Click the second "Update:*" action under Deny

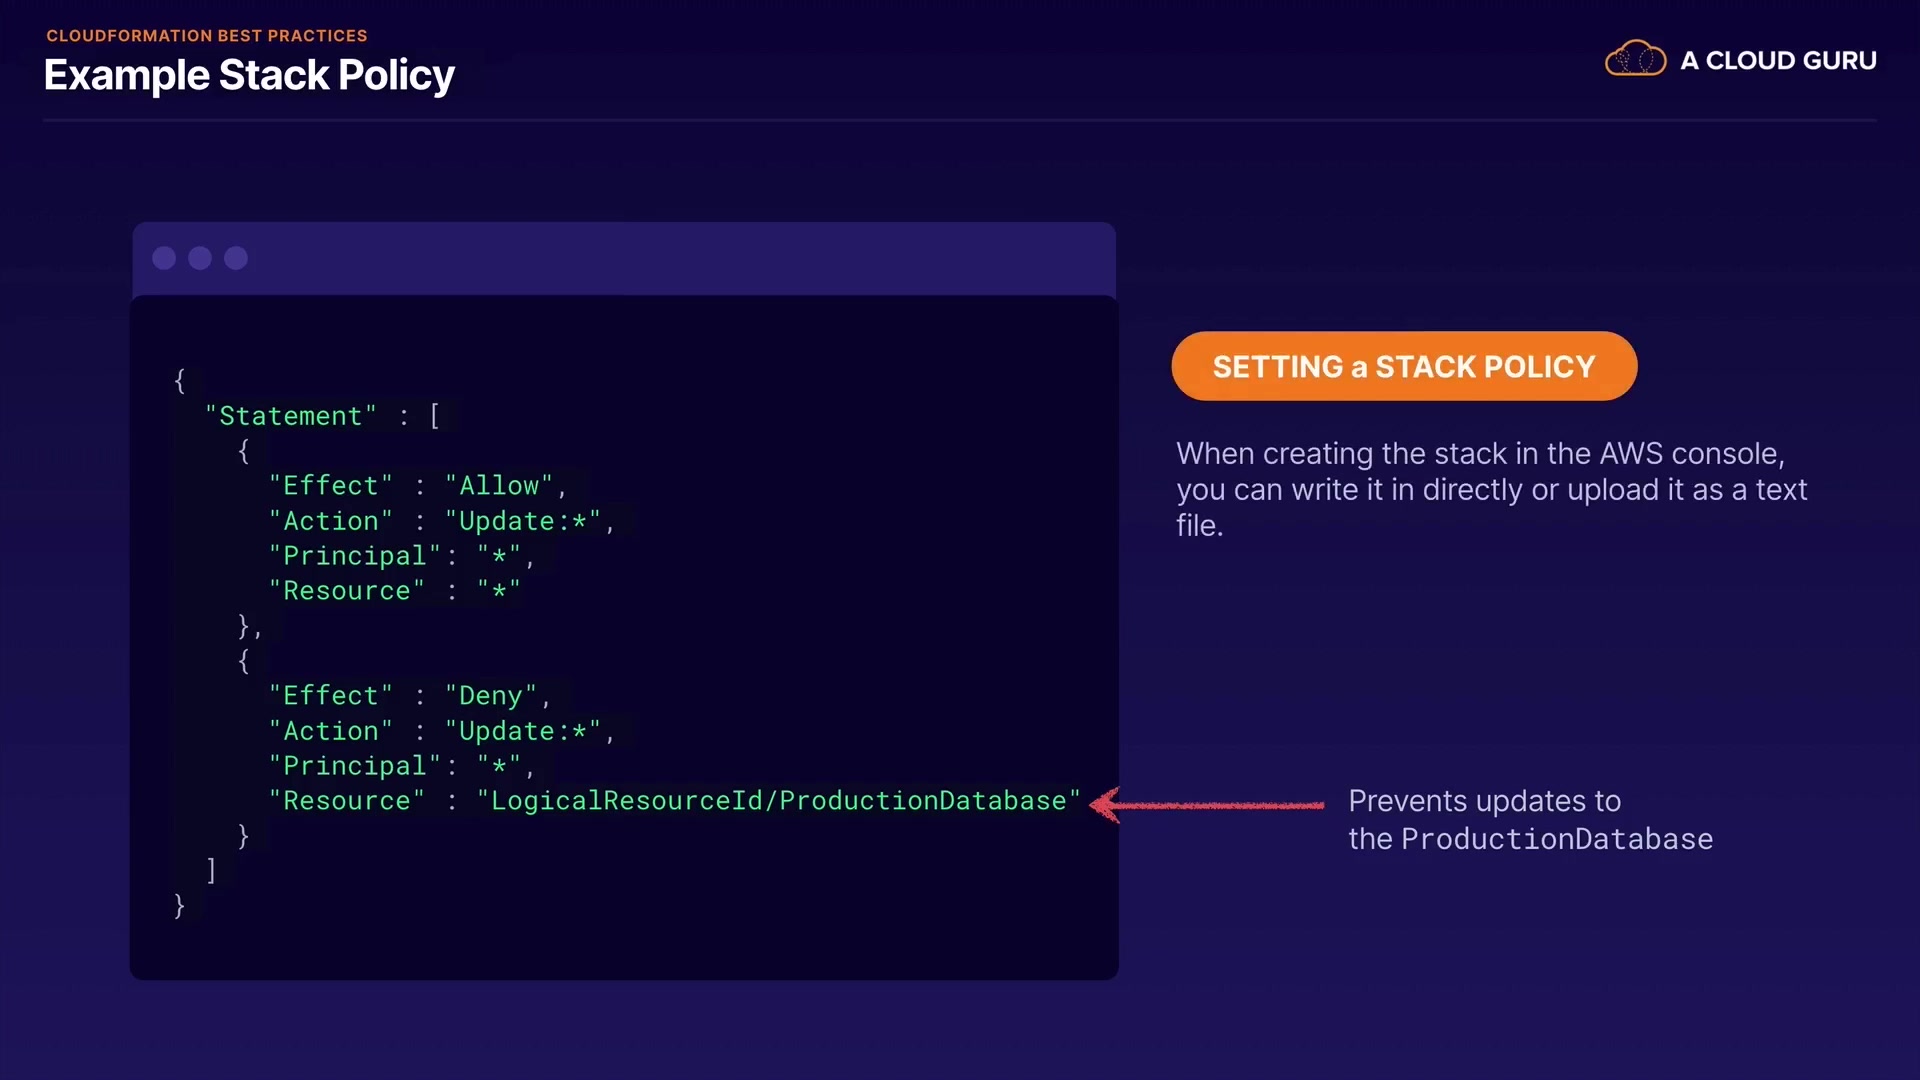click(523, 731)
